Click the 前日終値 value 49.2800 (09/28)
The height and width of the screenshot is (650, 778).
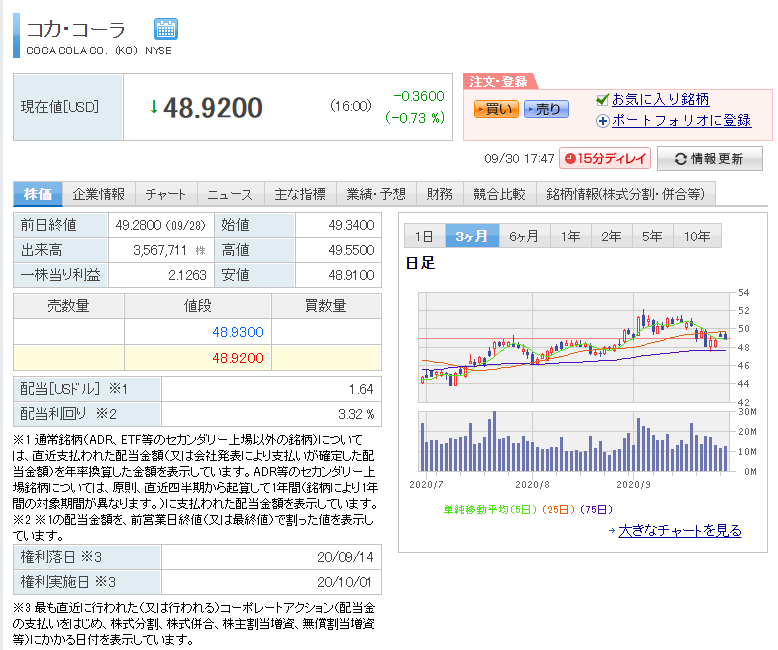coord(160,225)
